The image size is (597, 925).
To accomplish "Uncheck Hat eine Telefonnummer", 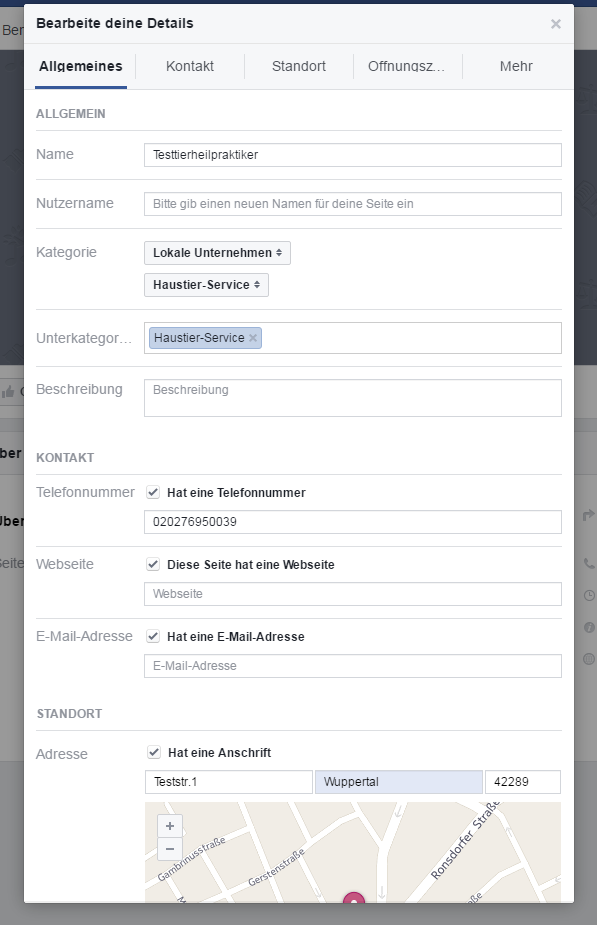I will tap(153, 492).
